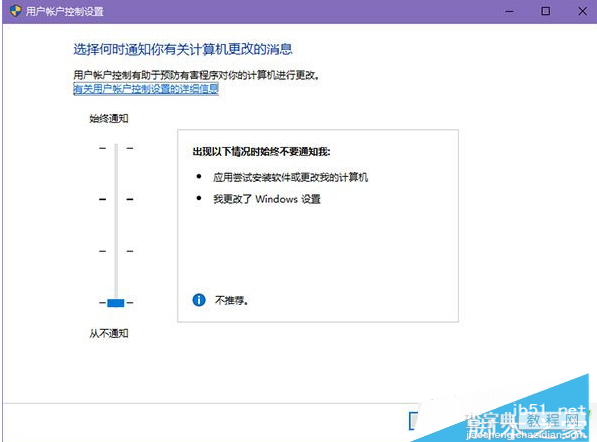The width and height of the screenshot is (597, 442).
Task: Open the UAC settings detailed info link
Action: click(146, 89)
